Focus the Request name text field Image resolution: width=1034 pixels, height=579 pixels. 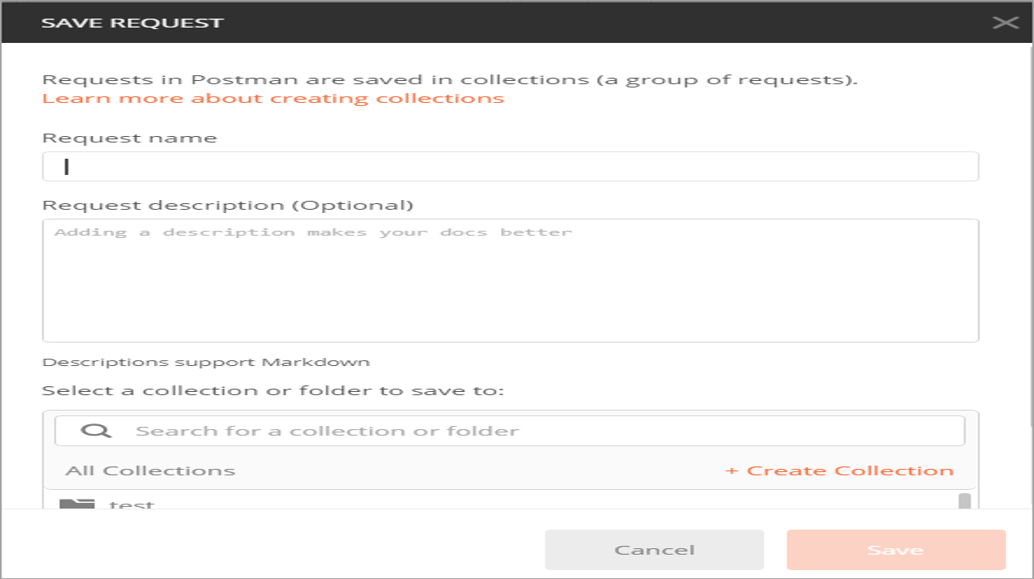pos(510,167)
